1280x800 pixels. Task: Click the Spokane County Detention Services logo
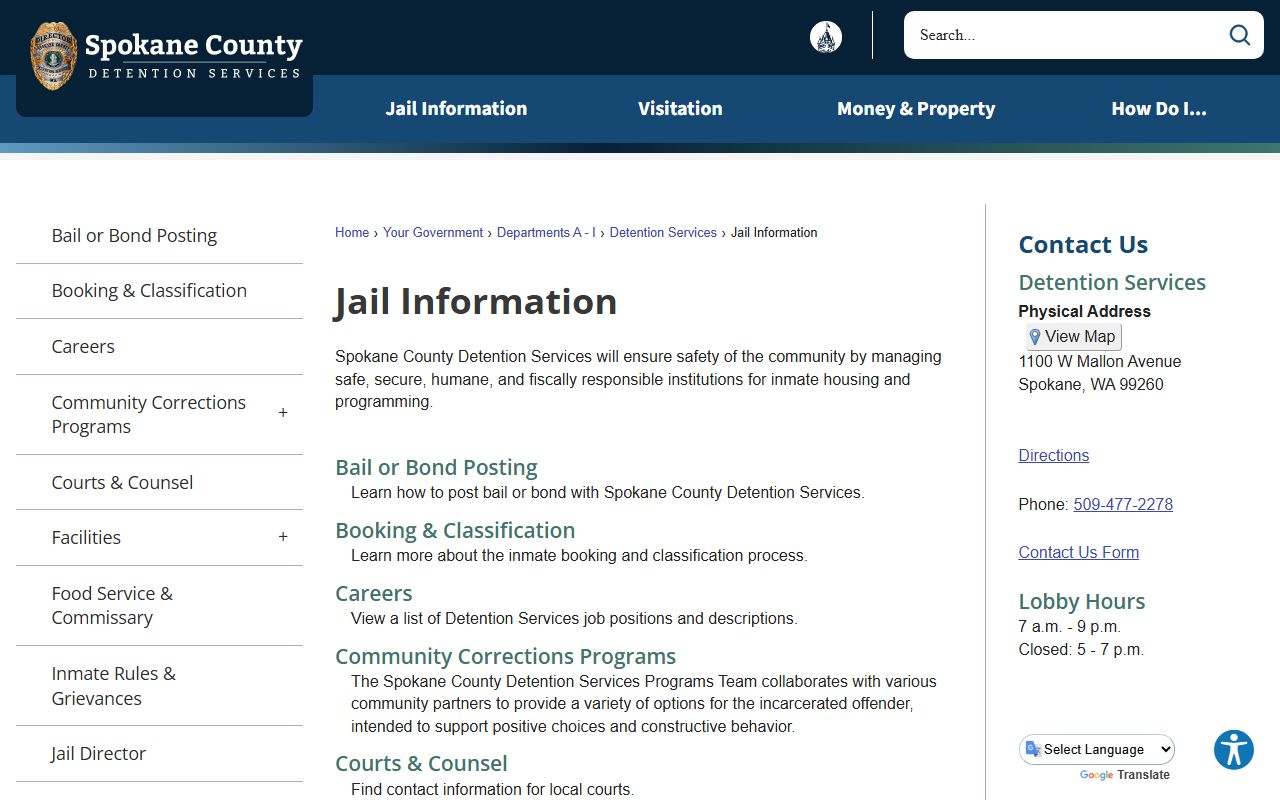[165, 57]
